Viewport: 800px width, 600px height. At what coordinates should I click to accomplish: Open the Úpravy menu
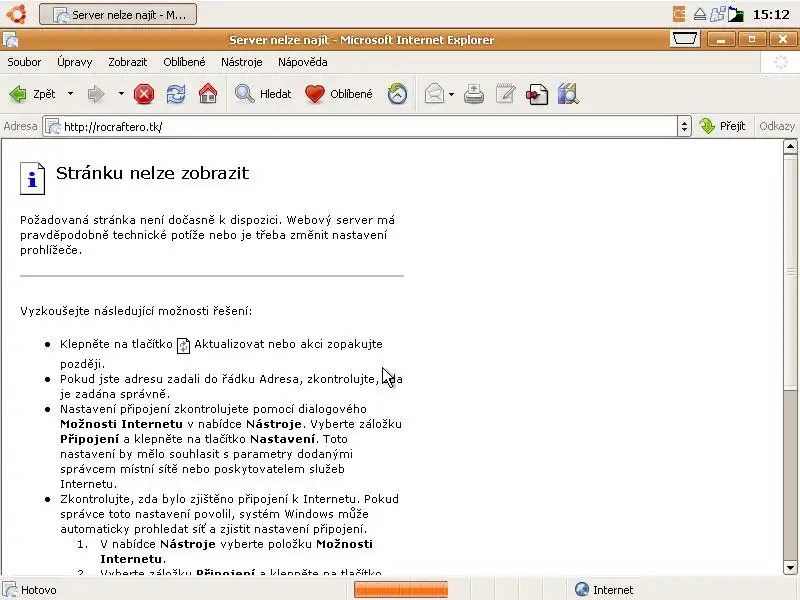coord(74,62)
